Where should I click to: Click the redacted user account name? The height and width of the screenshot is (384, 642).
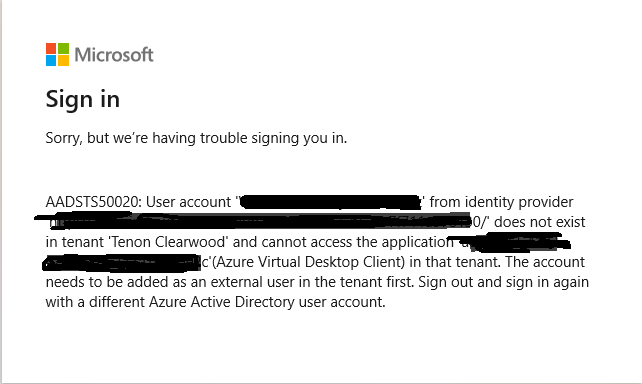[330, 202]
